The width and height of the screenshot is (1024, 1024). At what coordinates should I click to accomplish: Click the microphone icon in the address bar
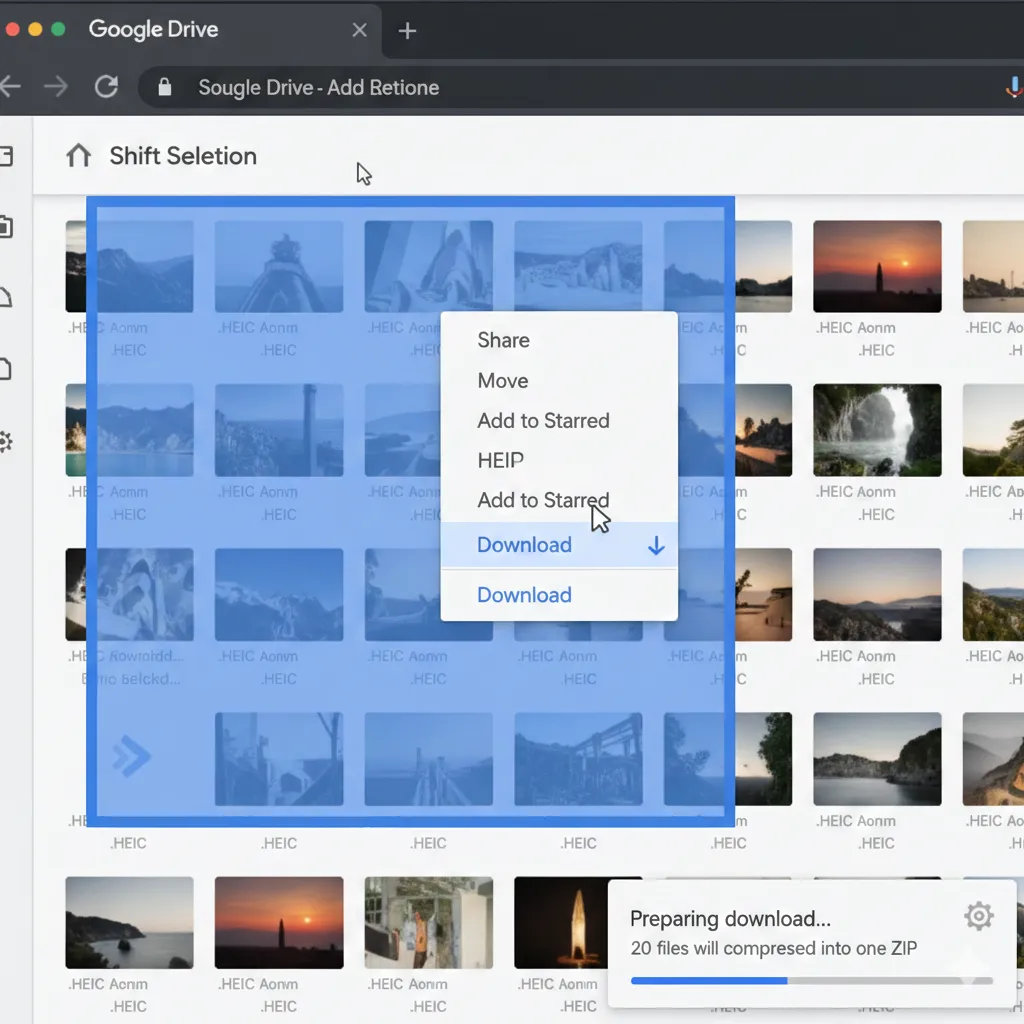pos(1014,87)
